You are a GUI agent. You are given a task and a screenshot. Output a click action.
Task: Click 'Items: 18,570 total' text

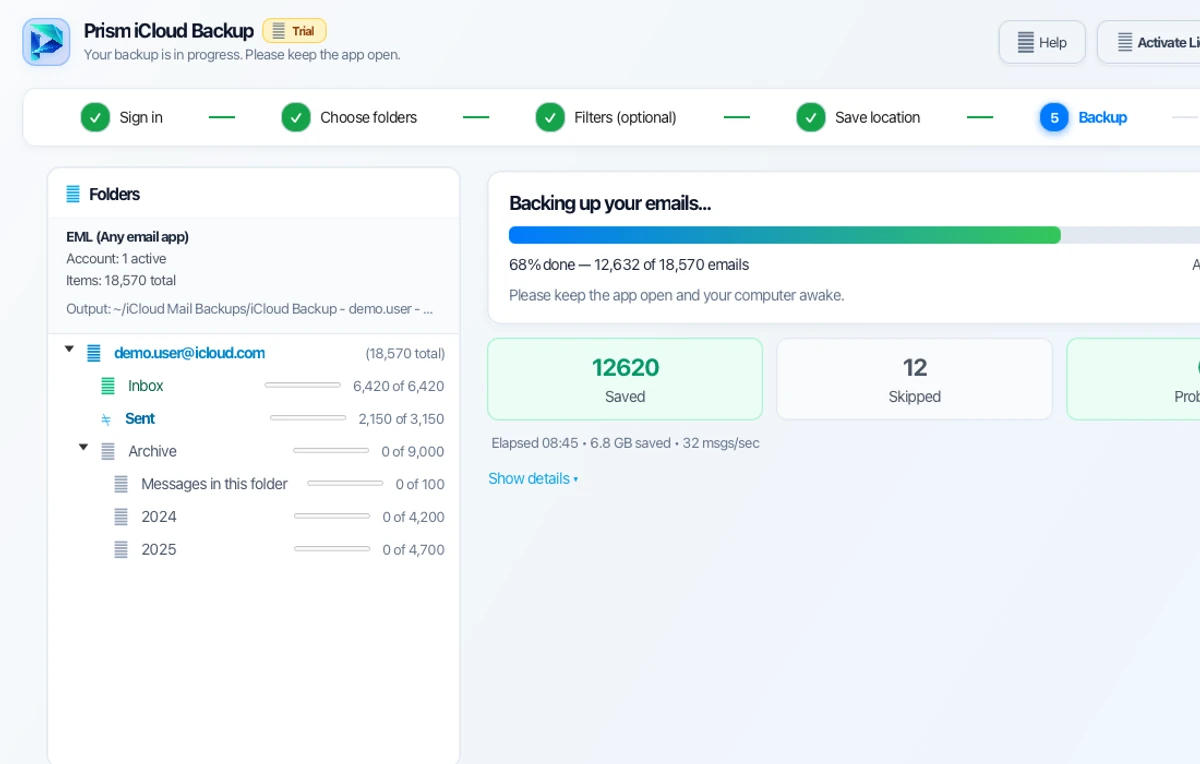click(121, 281)
